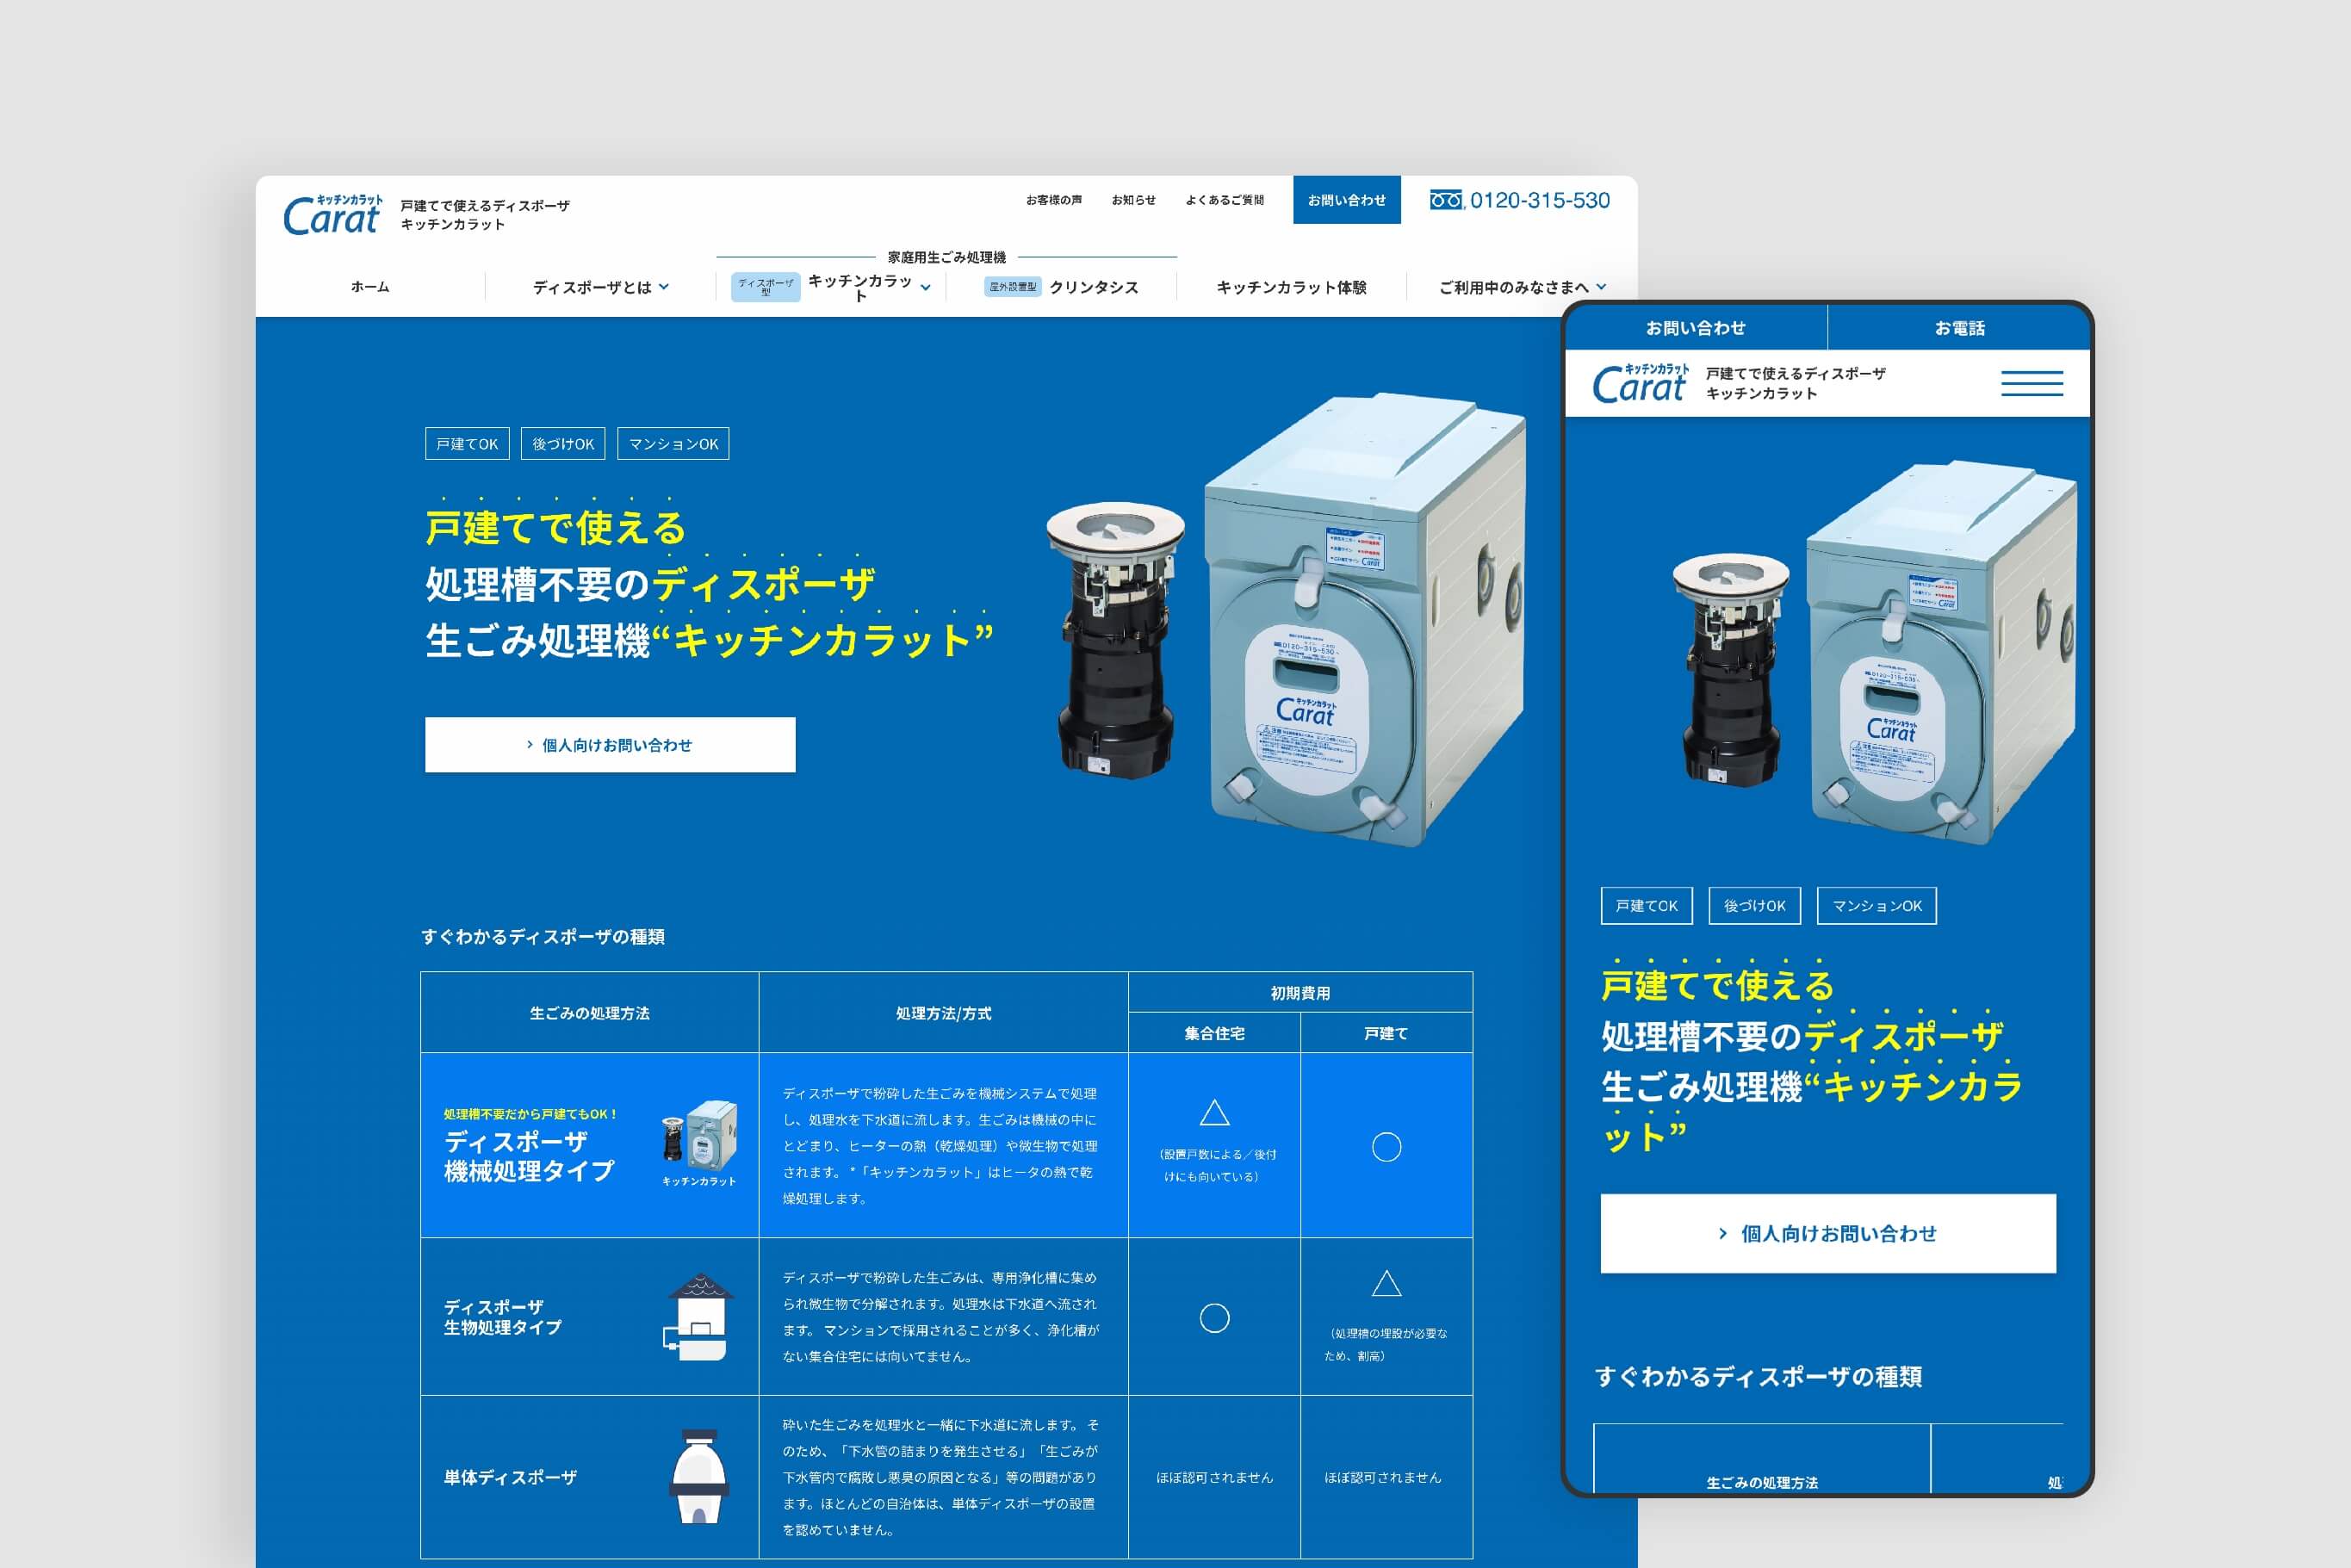Viewport: 2351px width, 1568px height.
Task: Click the Carat logo in mobile mockup header
Action: [1640, 384]
